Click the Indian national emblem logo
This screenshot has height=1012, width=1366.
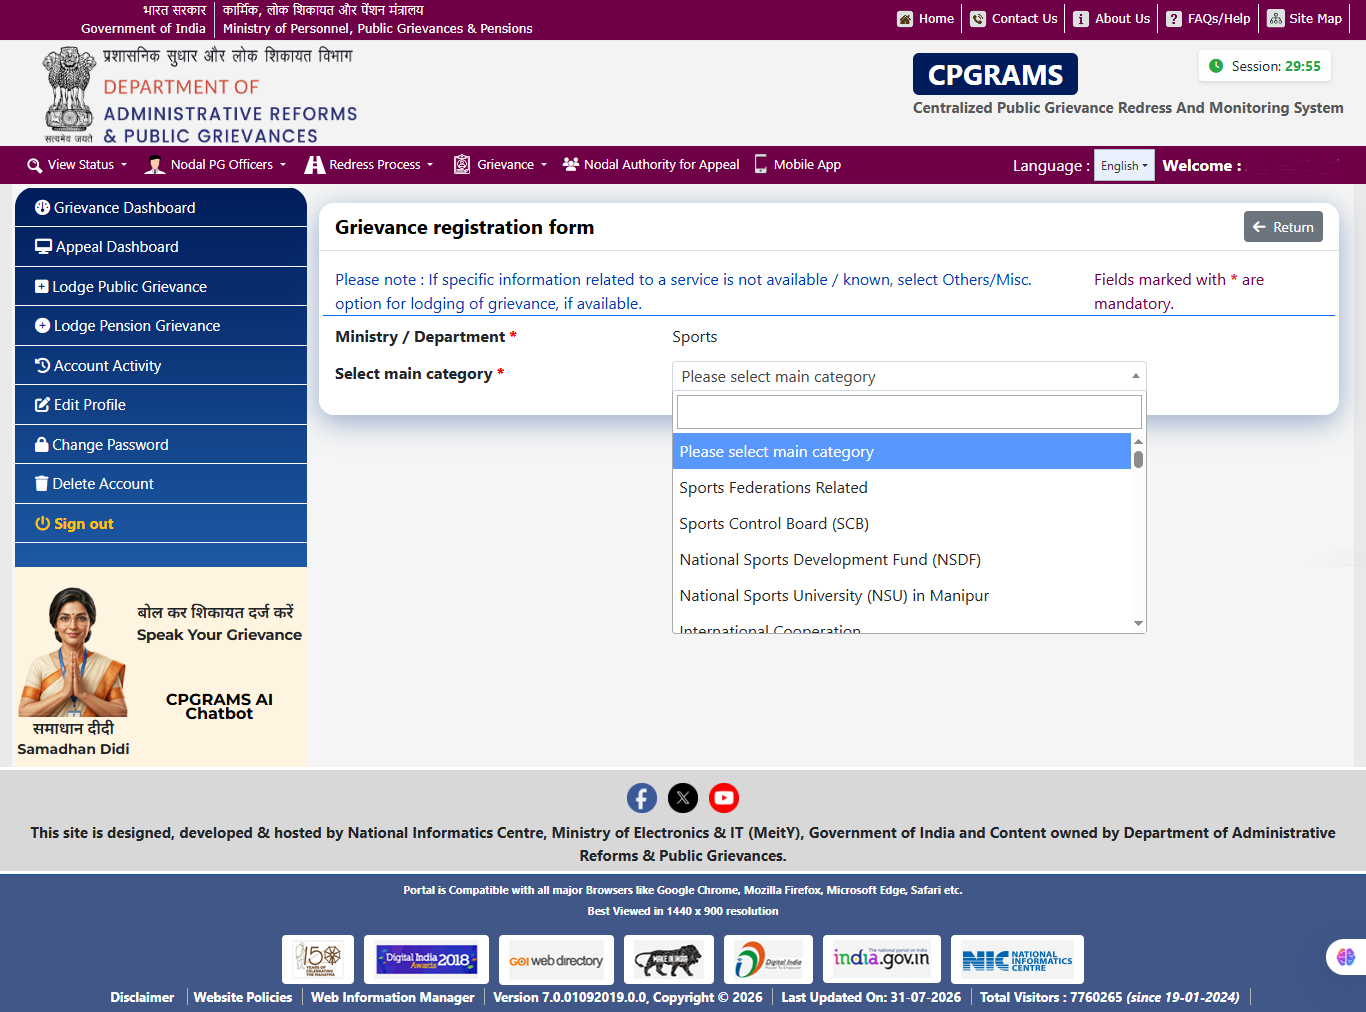pos(69,95)
